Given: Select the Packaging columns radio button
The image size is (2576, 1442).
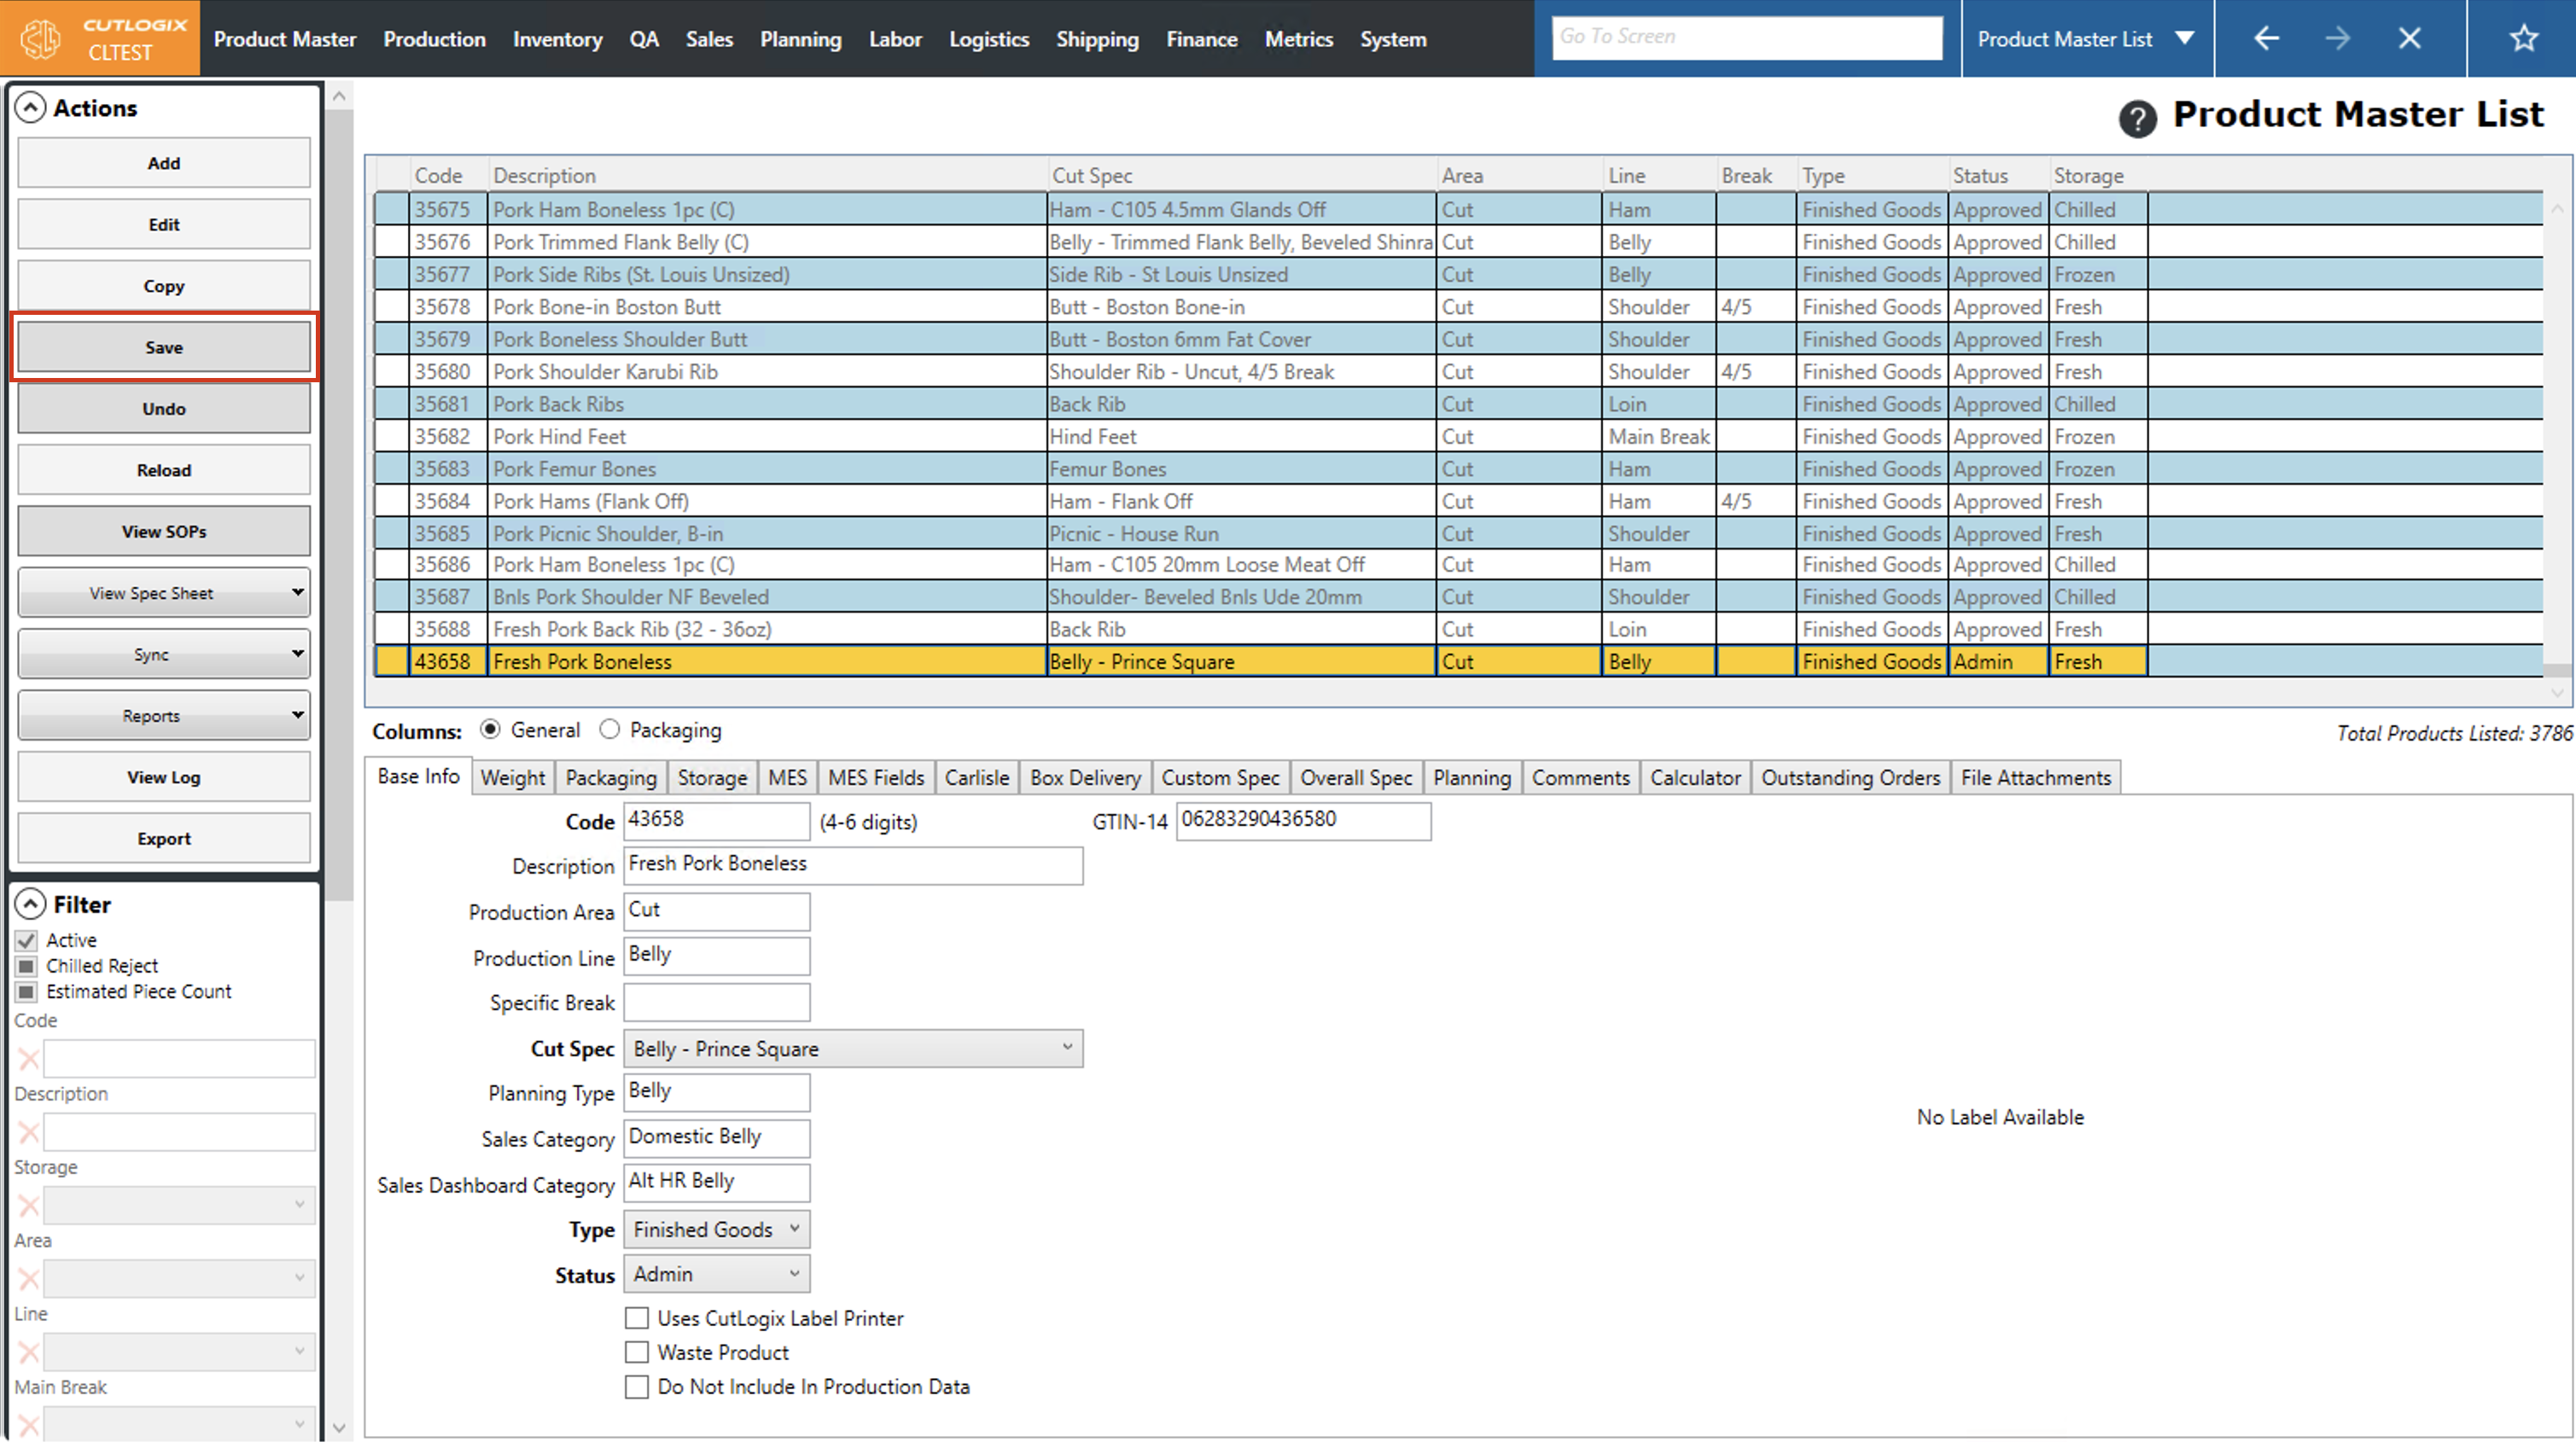Looking at the screenshot, I should pos(610,730).
